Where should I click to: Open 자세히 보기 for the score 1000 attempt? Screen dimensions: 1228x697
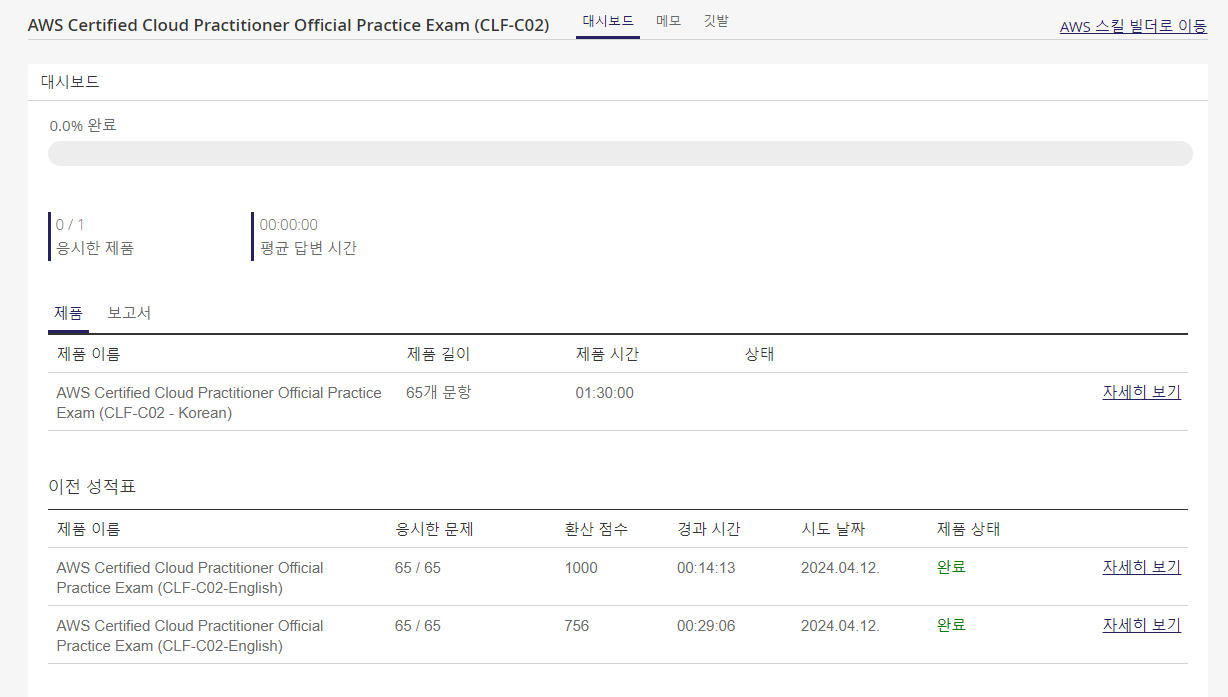point(1141,567)
